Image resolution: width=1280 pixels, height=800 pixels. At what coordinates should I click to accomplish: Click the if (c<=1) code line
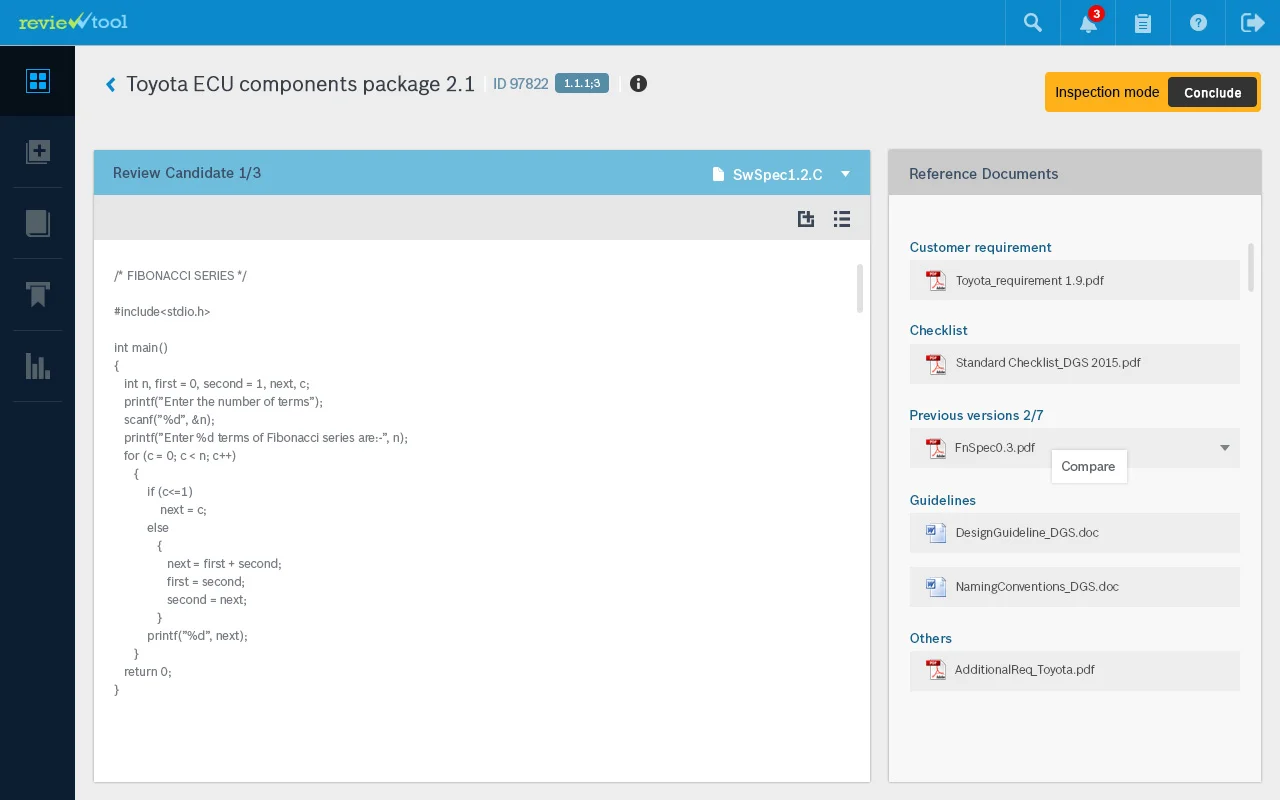[170, 492]
